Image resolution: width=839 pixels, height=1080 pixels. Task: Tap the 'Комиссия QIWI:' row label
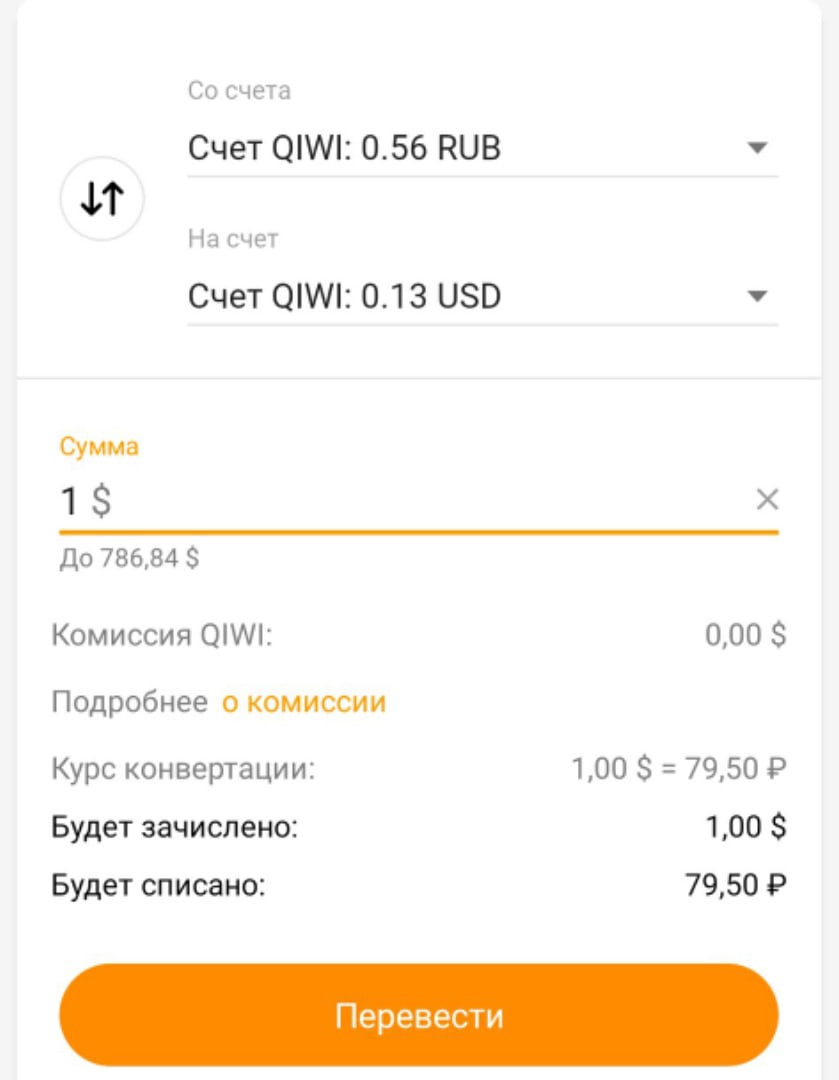[162, 635]
